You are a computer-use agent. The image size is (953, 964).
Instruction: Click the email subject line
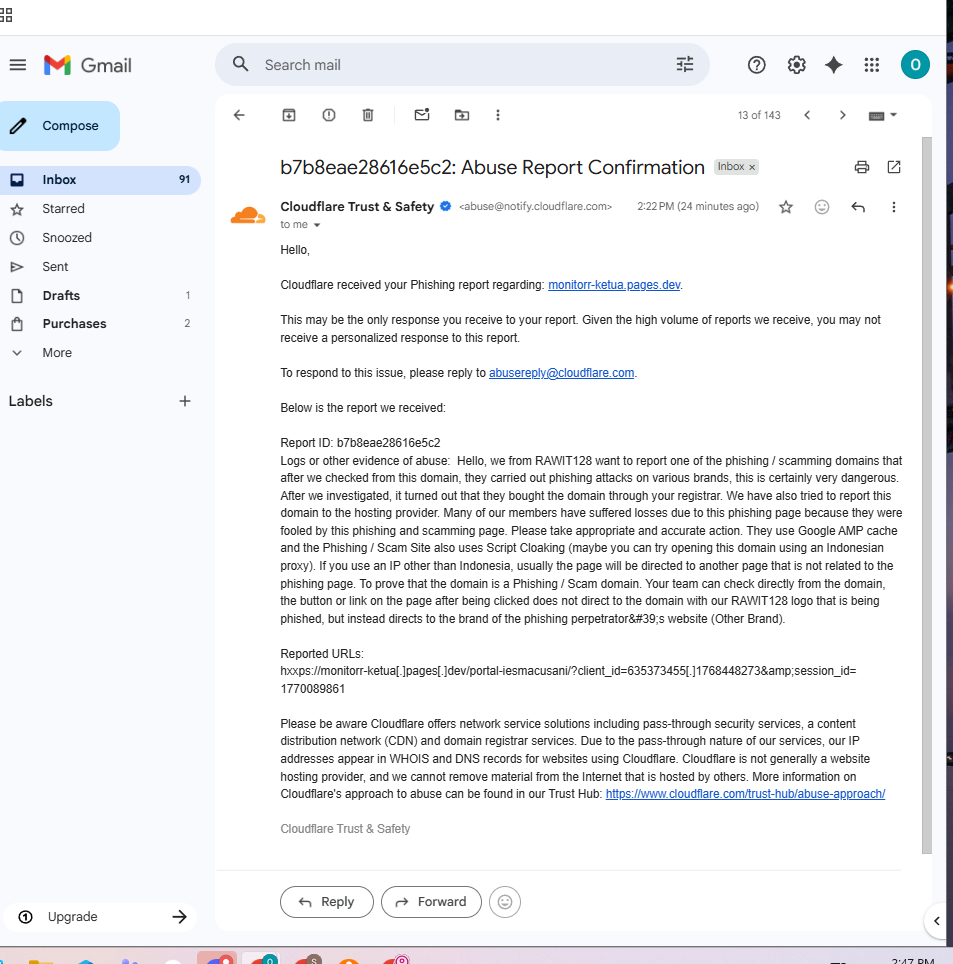492,167
